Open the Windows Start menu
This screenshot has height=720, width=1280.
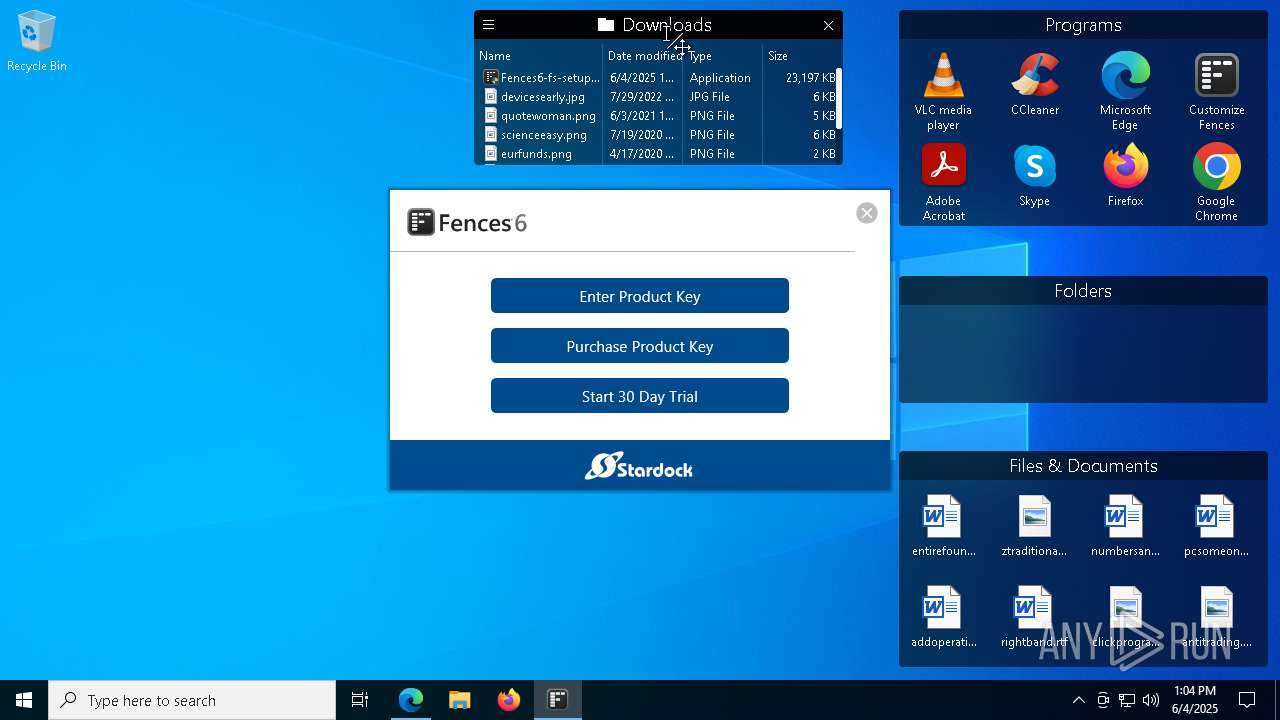tap(24, 700)
